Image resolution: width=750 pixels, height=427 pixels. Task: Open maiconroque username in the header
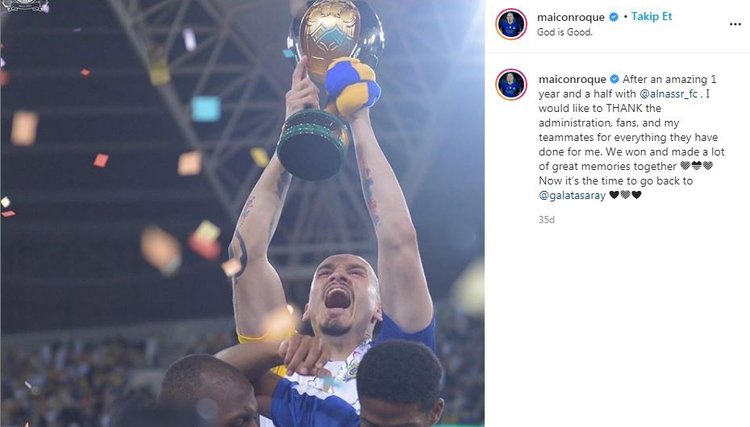coord(571,17)
